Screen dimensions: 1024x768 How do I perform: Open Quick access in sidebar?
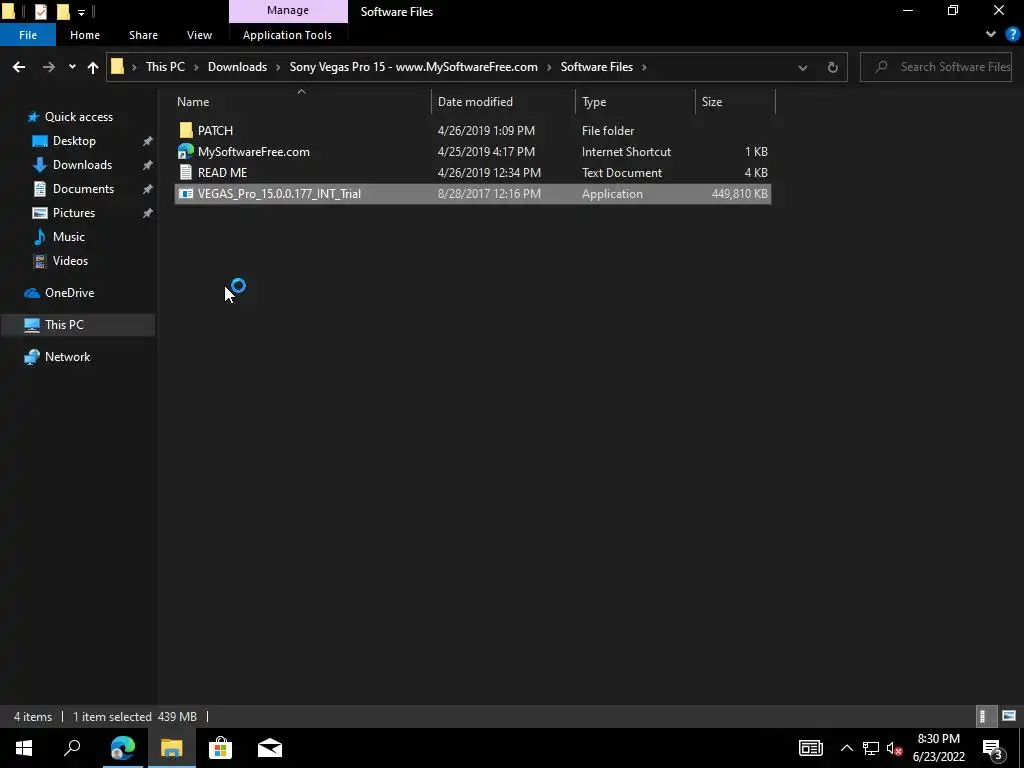78,117
